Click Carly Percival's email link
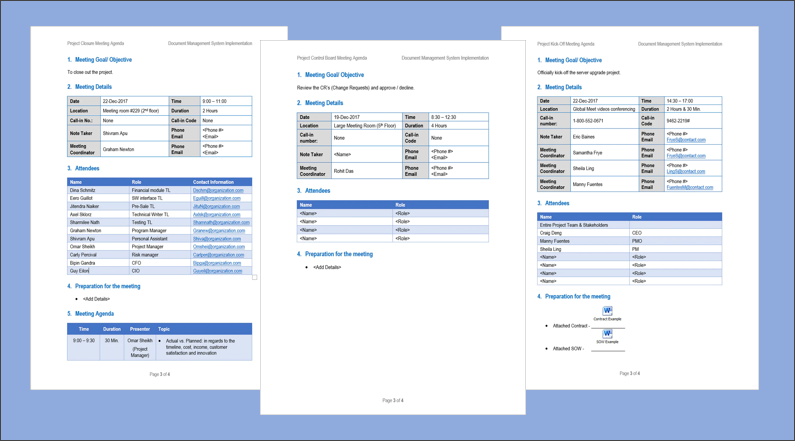The height and width of the screenshot is (441, 795). tap(217, 254)
